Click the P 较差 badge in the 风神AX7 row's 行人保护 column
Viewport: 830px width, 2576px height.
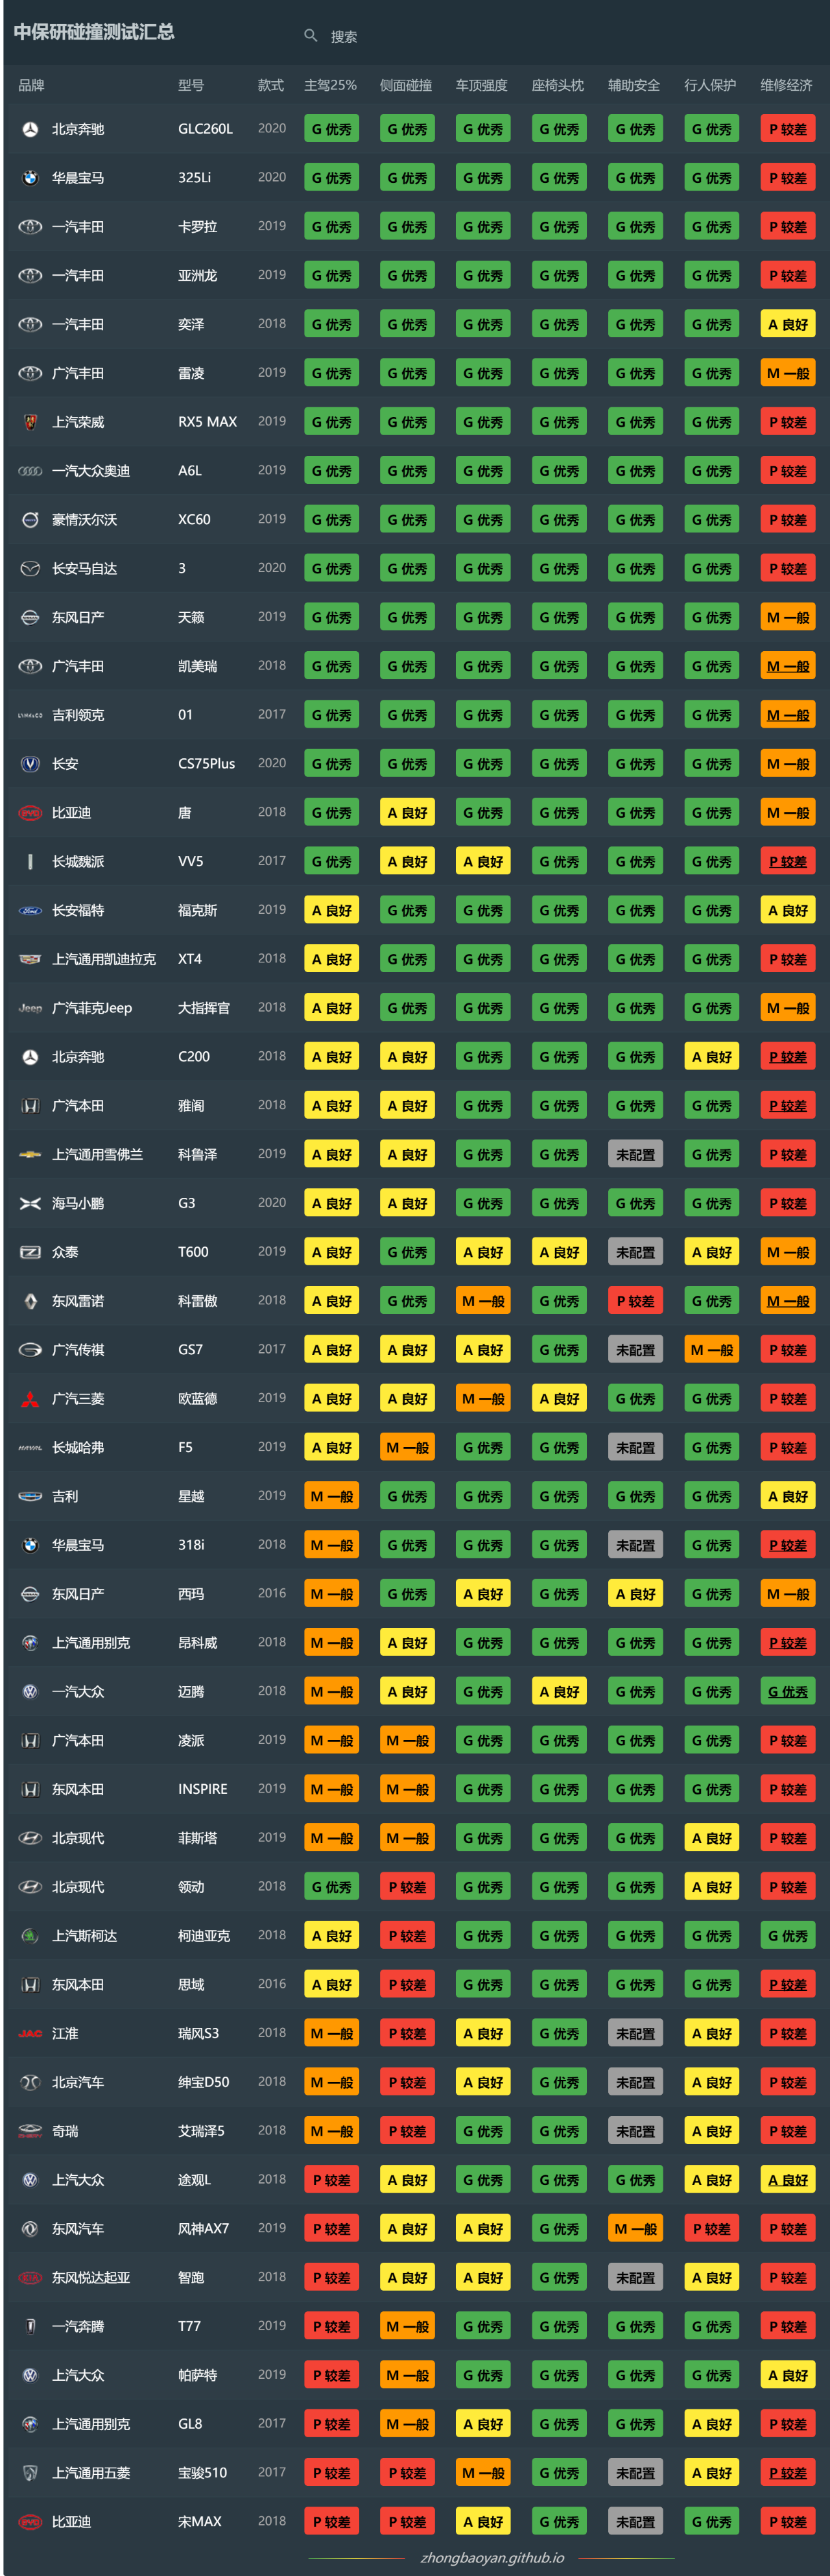pyautogui.click(x=712, y=2229)
